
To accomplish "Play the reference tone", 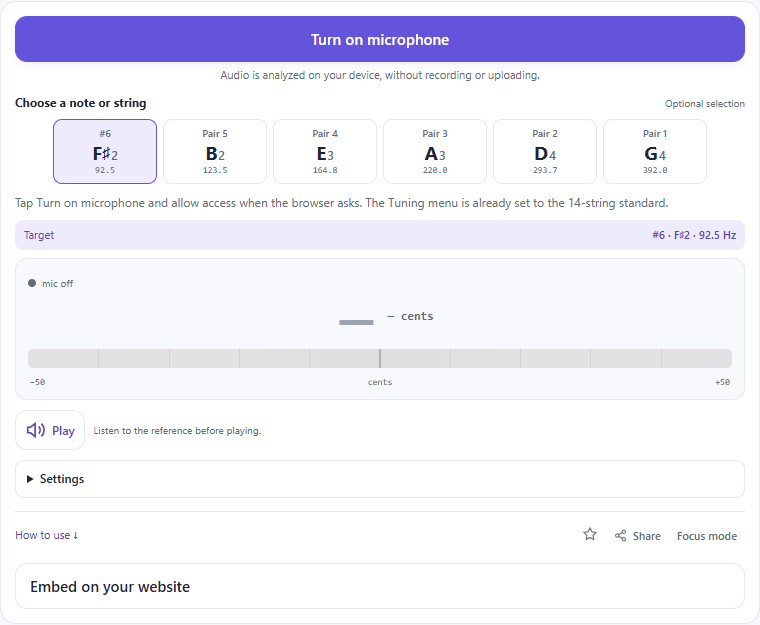I will click(50, 430).
